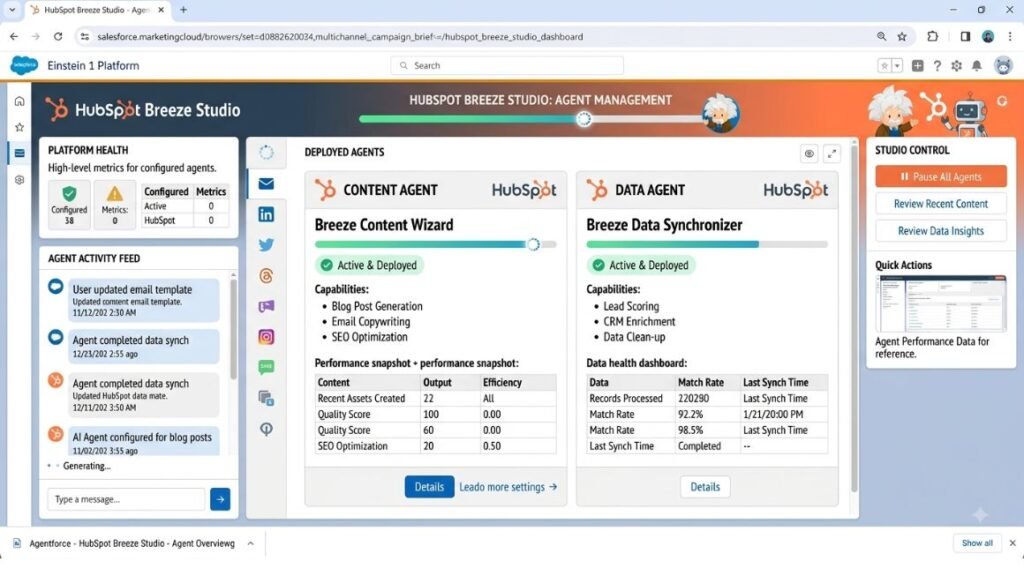The height and width of the screenshot is (576, 1024).
Task: Open the Data Agent card header
Action: click(707, 190)
